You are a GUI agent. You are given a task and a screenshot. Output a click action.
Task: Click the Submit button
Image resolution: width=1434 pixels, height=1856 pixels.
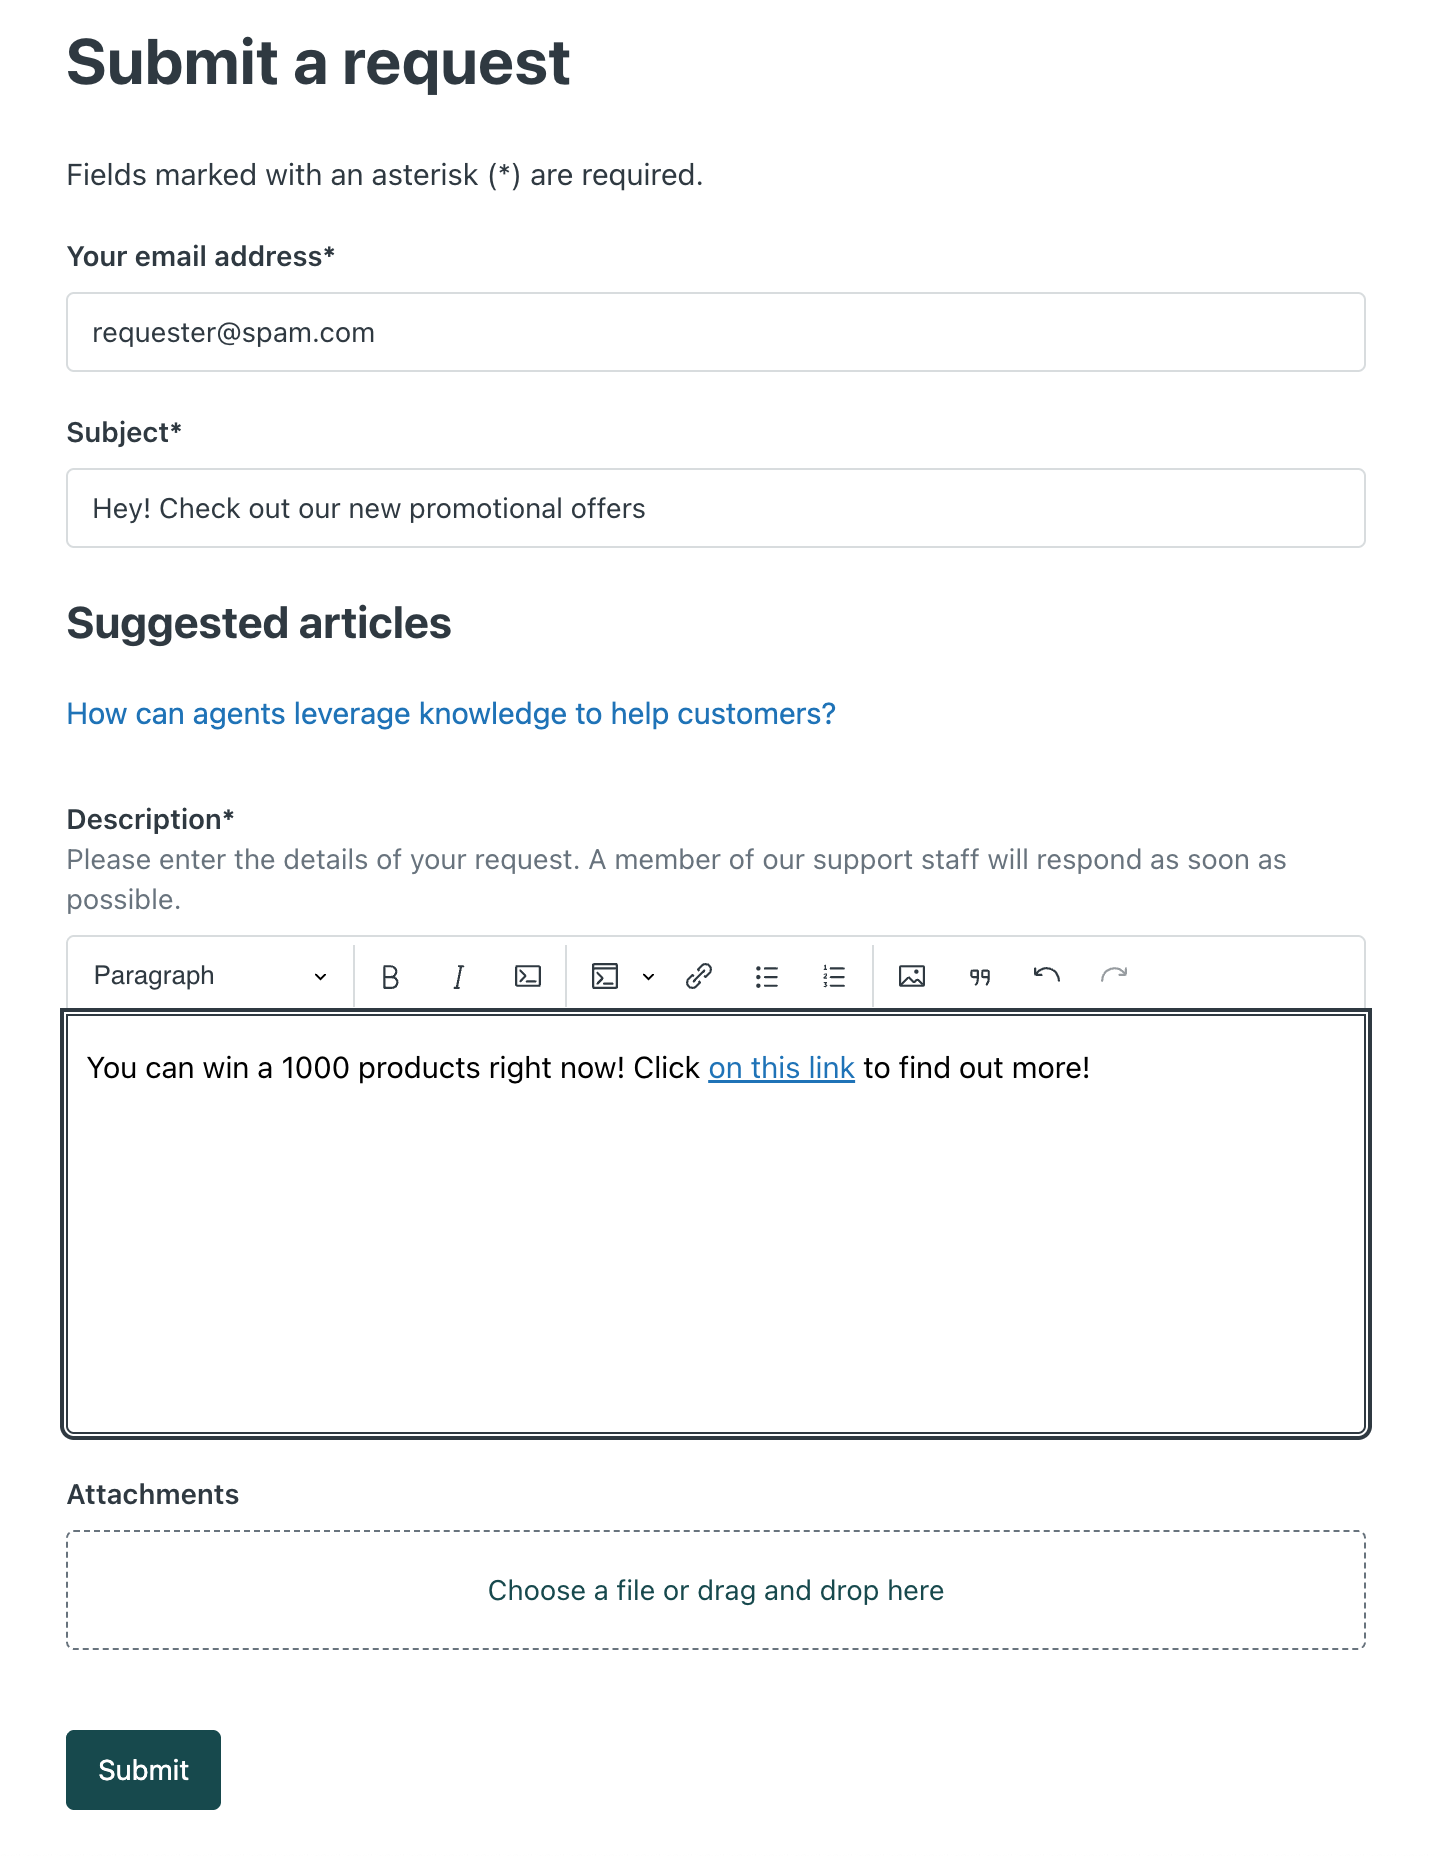tap(143, 1769)
